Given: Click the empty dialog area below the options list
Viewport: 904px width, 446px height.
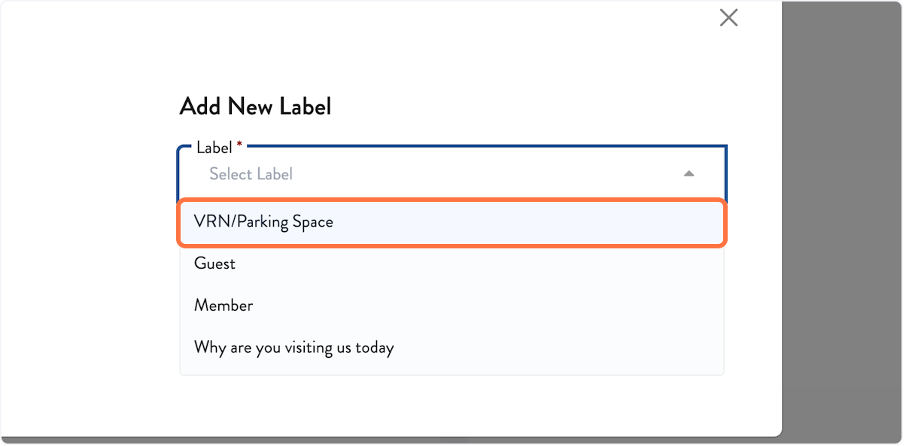Looking at the screenshot, I should 450,405.
